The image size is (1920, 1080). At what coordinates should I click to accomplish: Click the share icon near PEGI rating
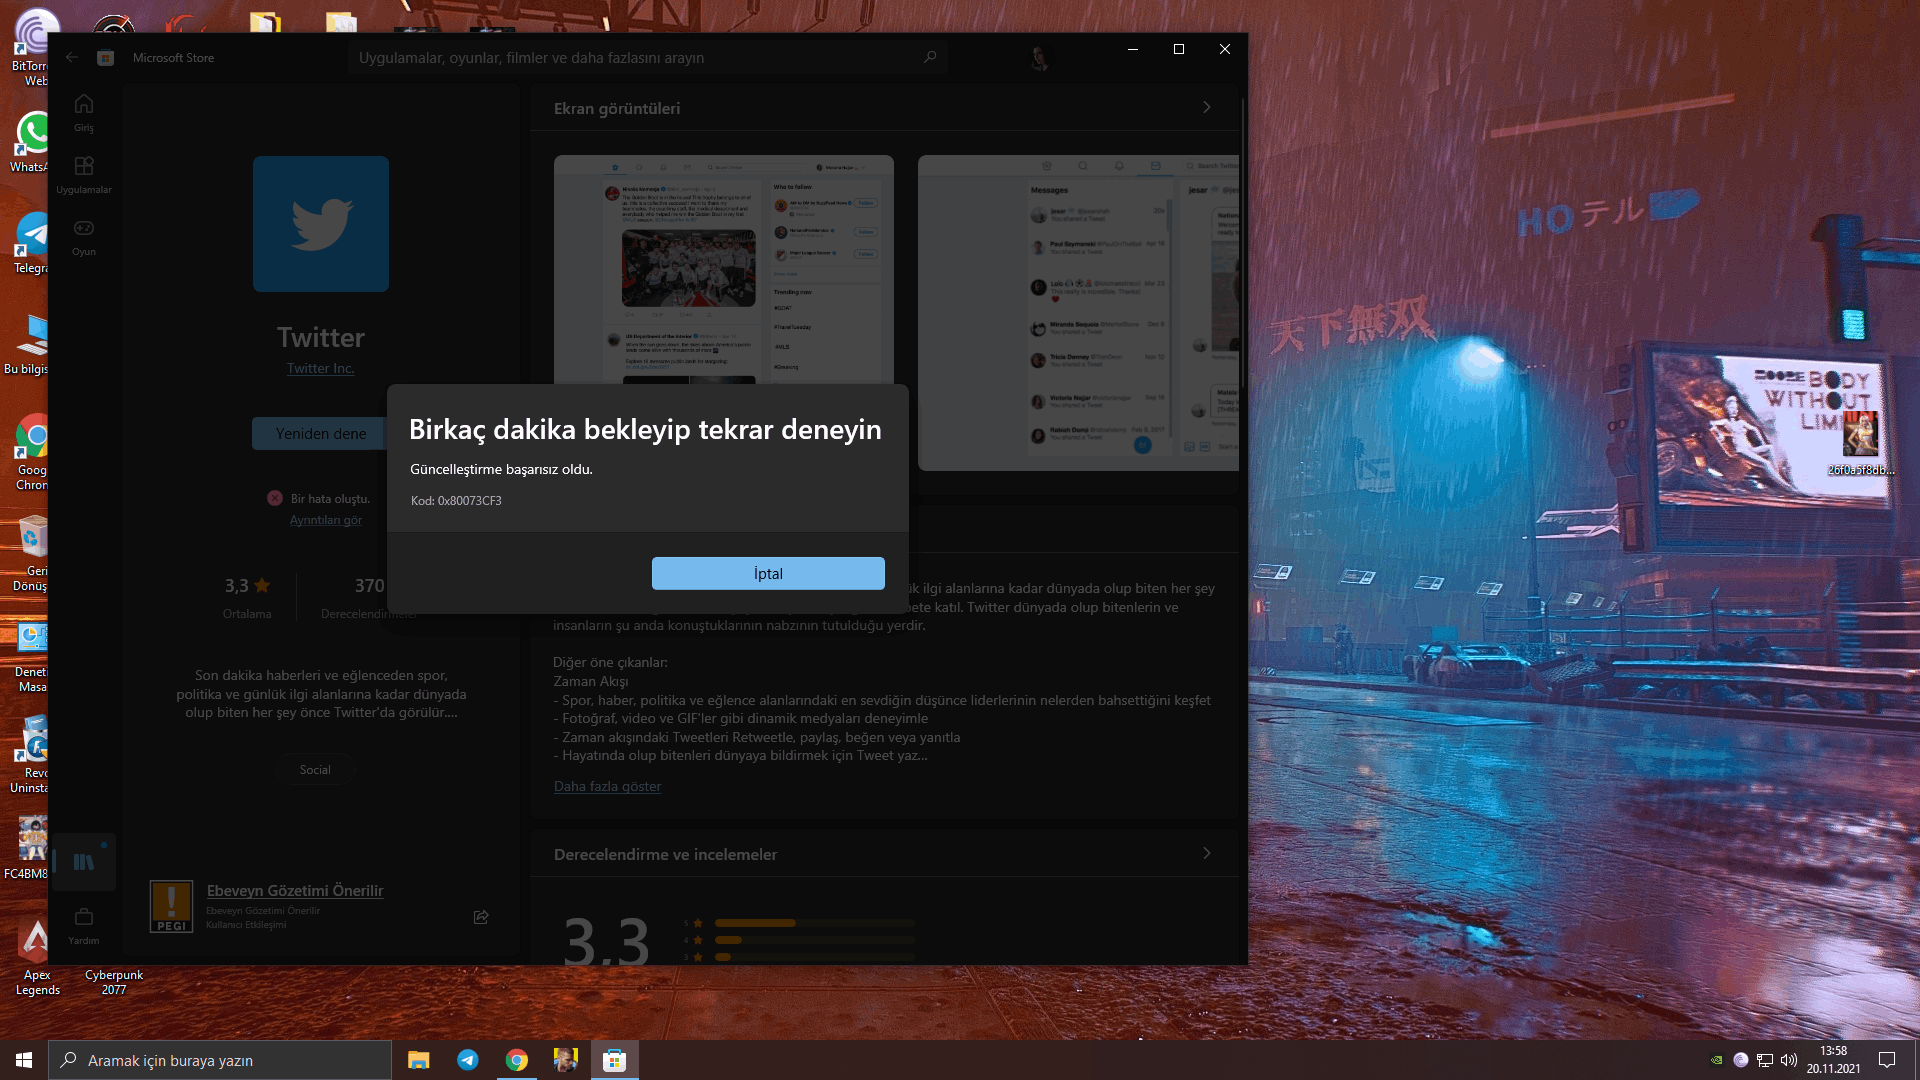tap(481, 917)
